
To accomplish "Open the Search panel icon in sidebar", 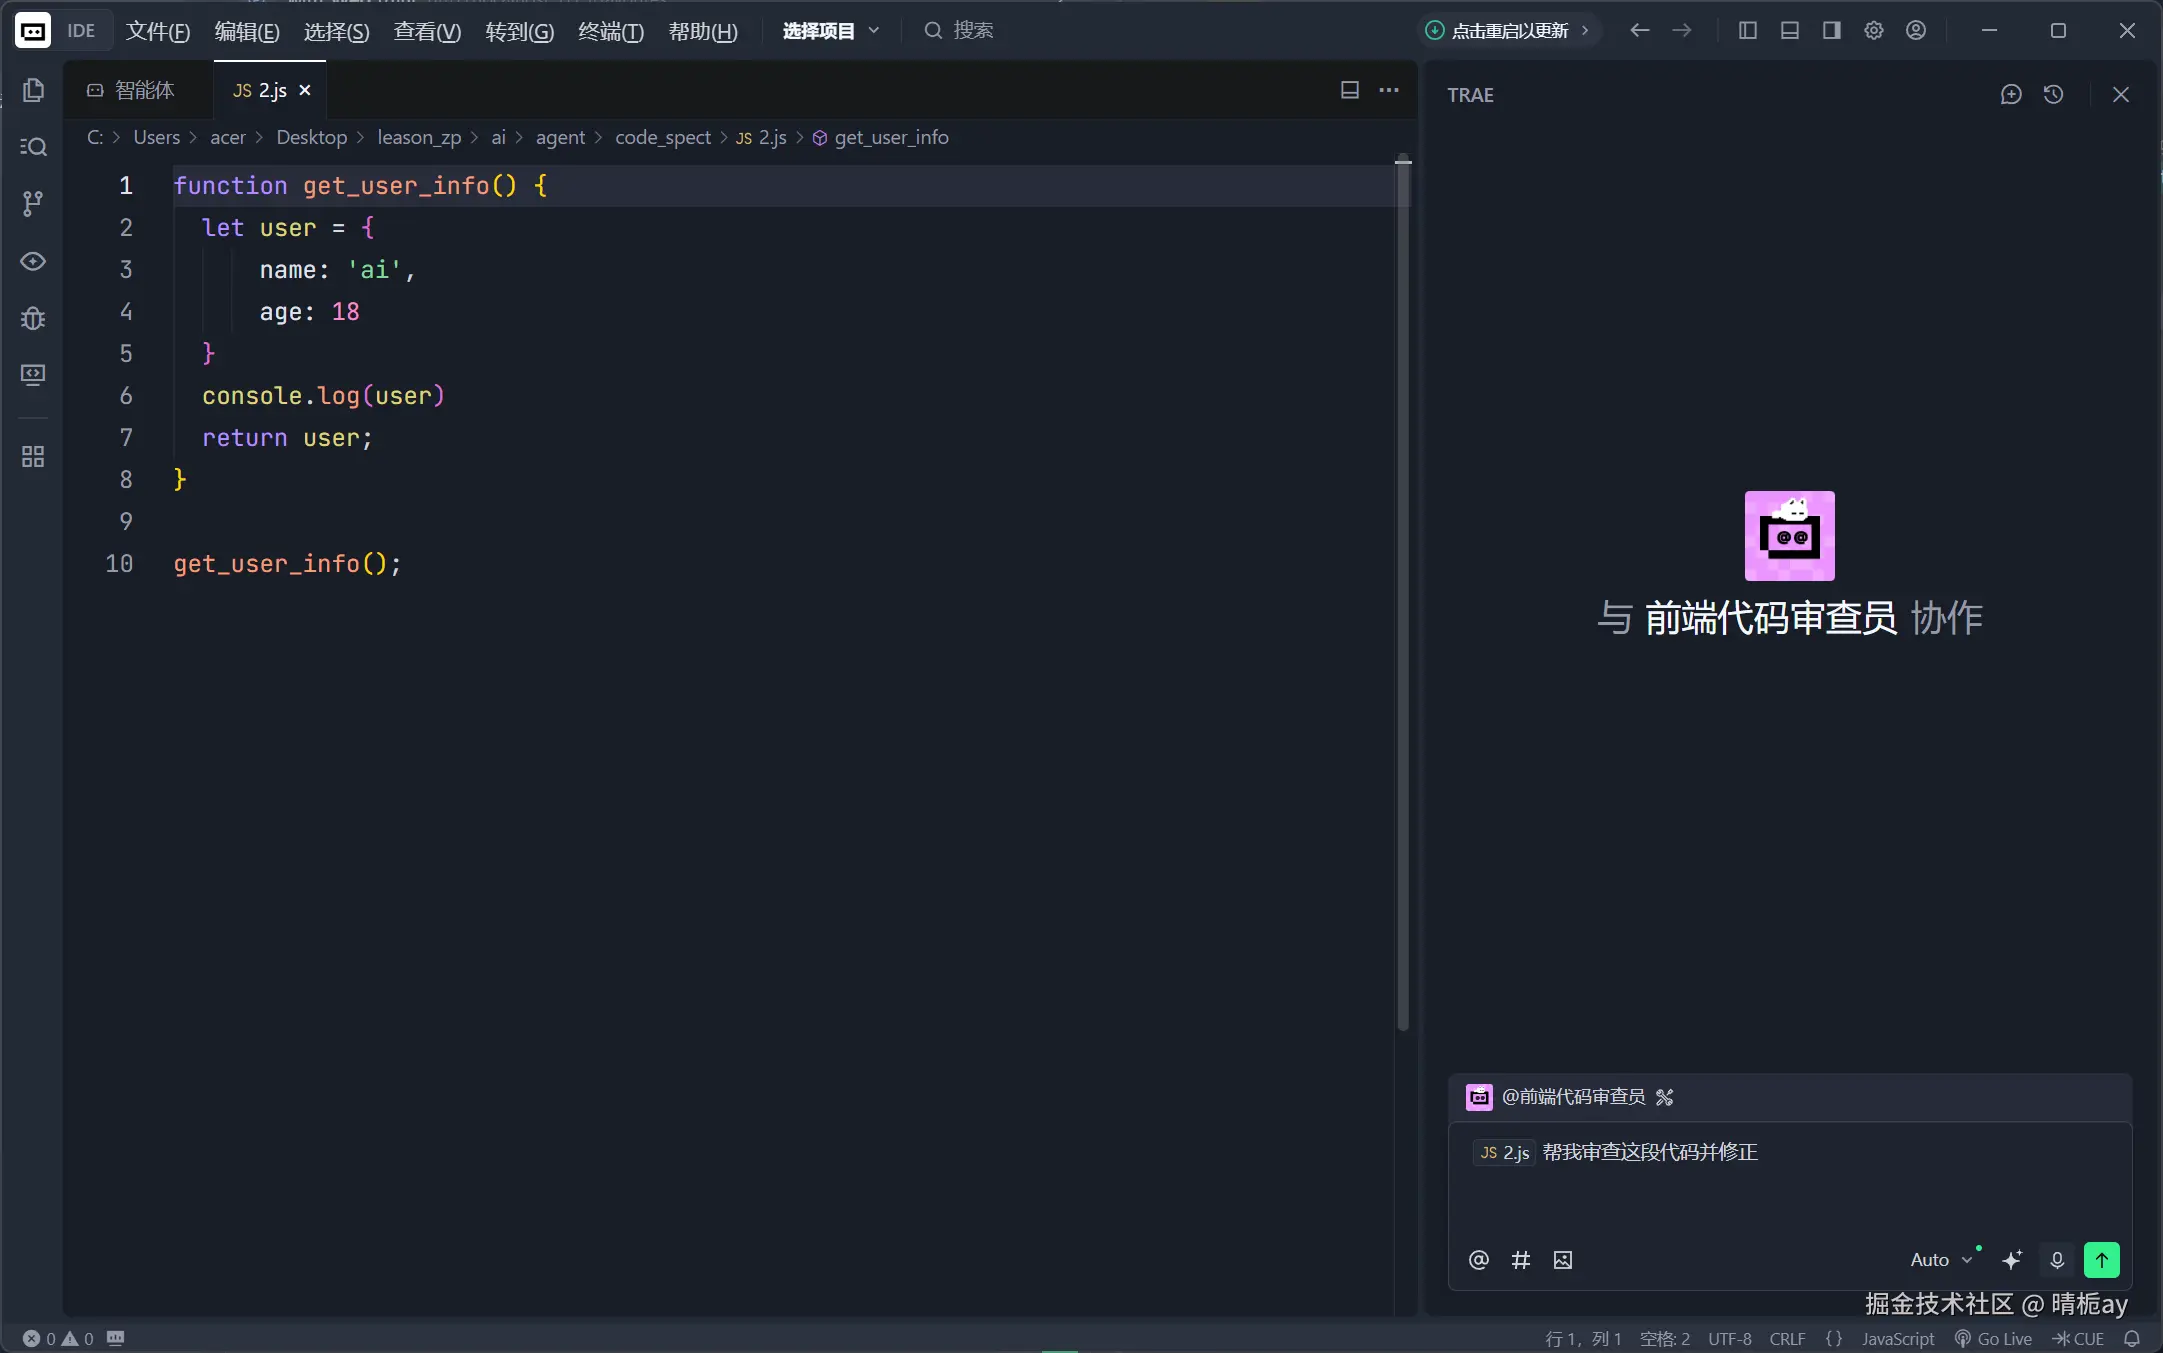I will [x=33, y=147].
